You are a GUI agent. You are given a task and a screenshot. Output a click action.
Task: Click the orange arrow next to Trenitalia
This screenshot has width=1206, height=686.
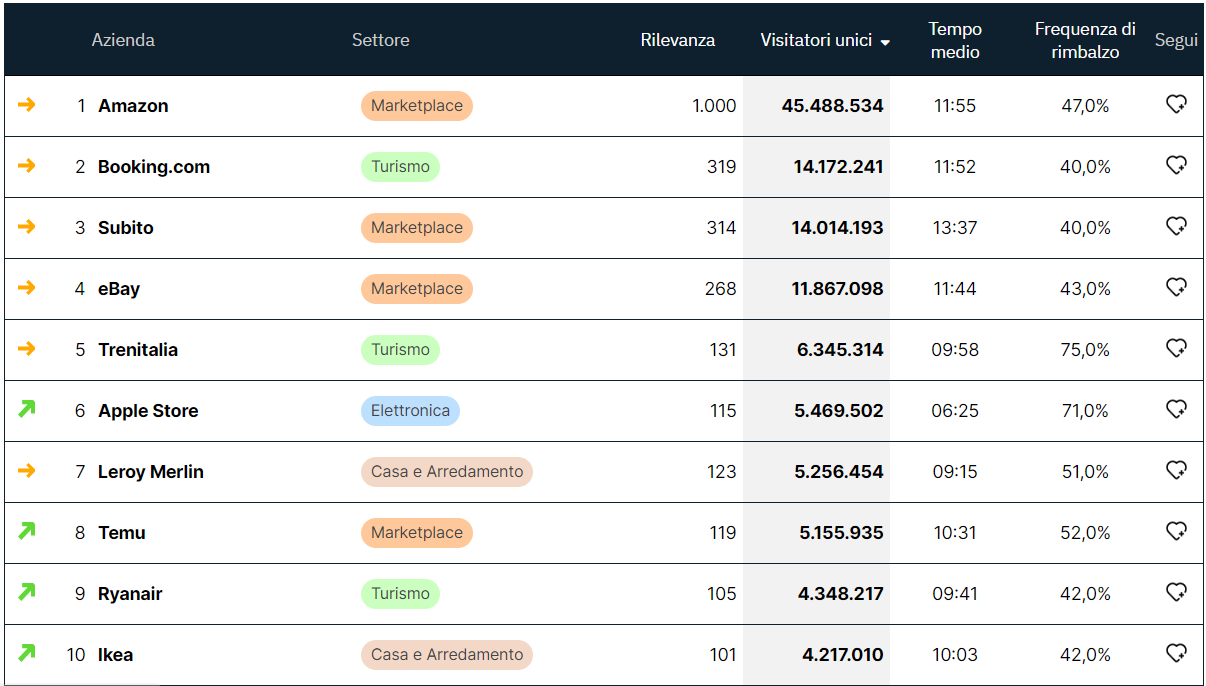[27, 348]
